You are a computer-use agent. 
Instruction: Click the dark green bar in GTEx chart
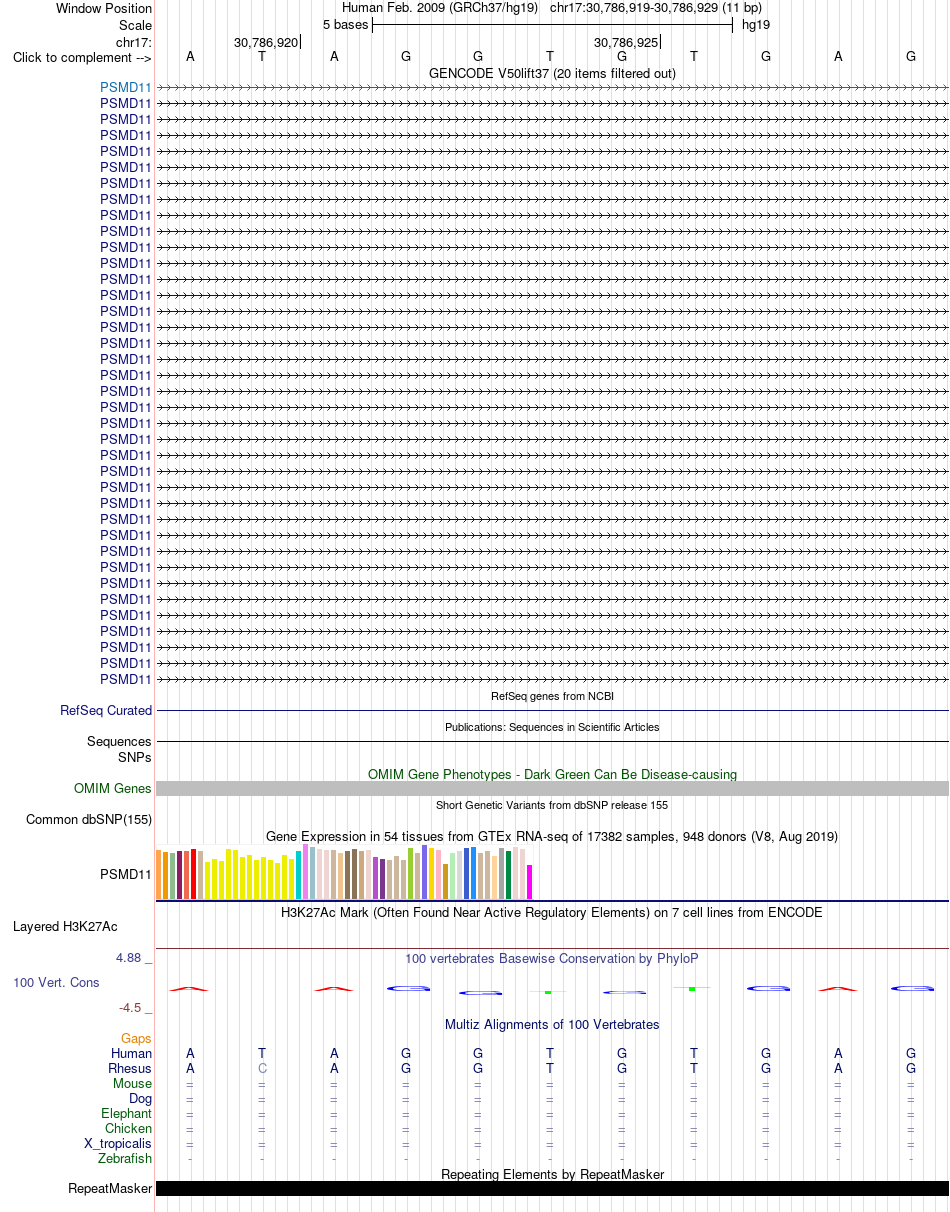point(509,875)
